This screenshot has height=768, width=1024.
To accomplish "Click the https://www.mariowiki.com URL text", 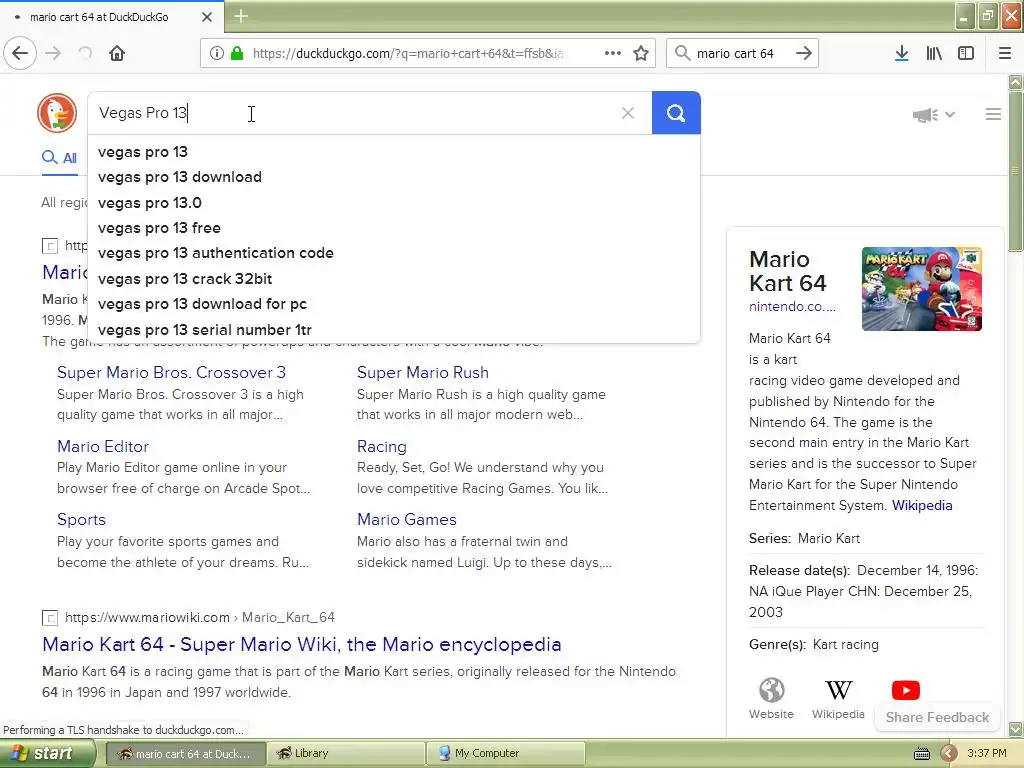I will pyautogui.click(x=148, y=617).
